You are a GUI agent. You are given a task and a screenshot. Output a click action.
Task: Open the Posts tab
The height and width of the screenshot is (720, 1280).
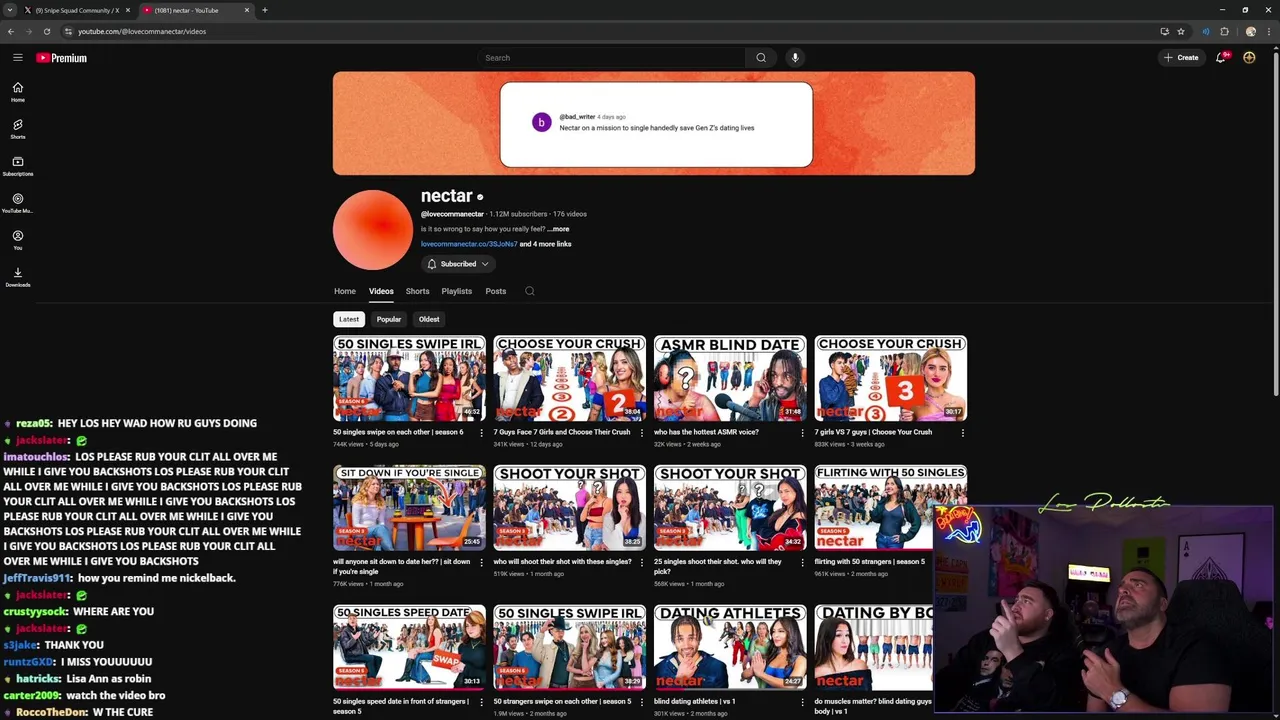496,291
